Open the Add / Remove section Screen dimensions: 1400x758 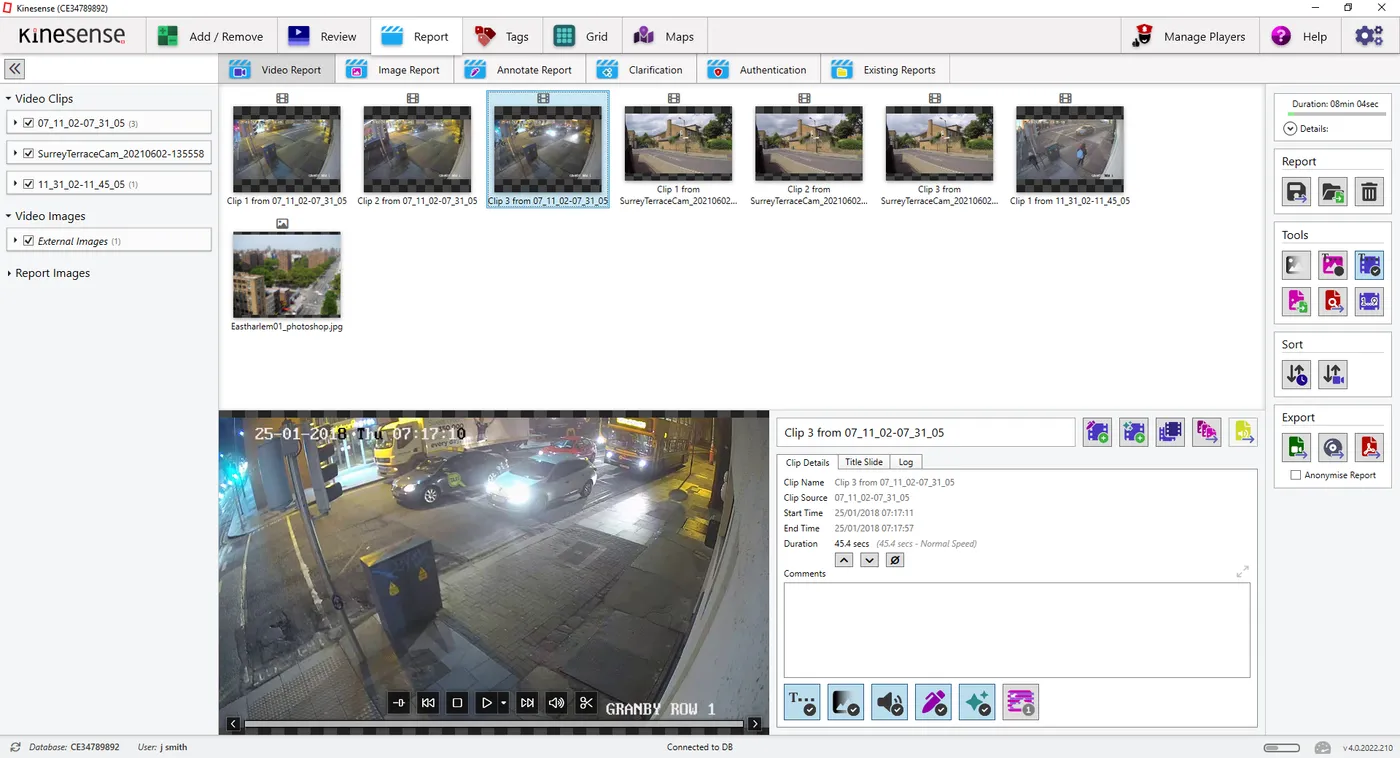pos(210,36)
